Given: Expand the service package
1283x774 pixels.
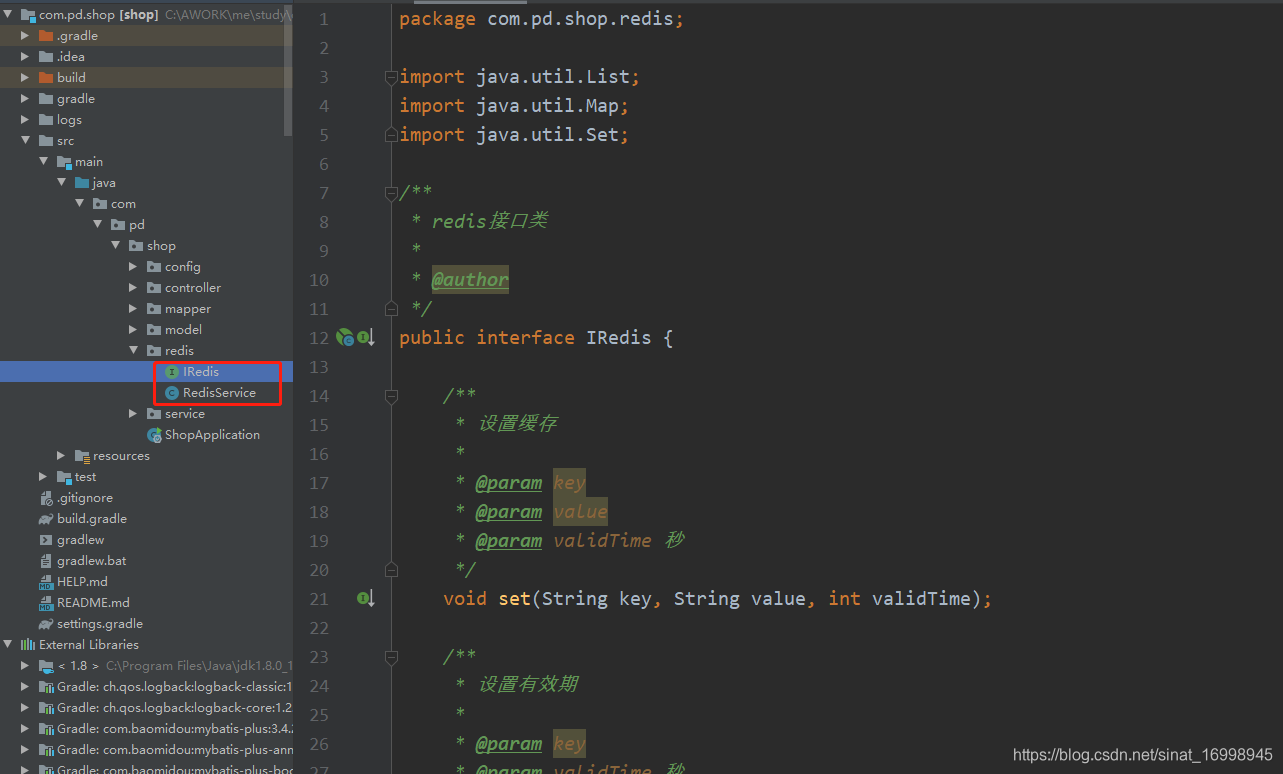Looking at the screenshot, I should [134, 414].
